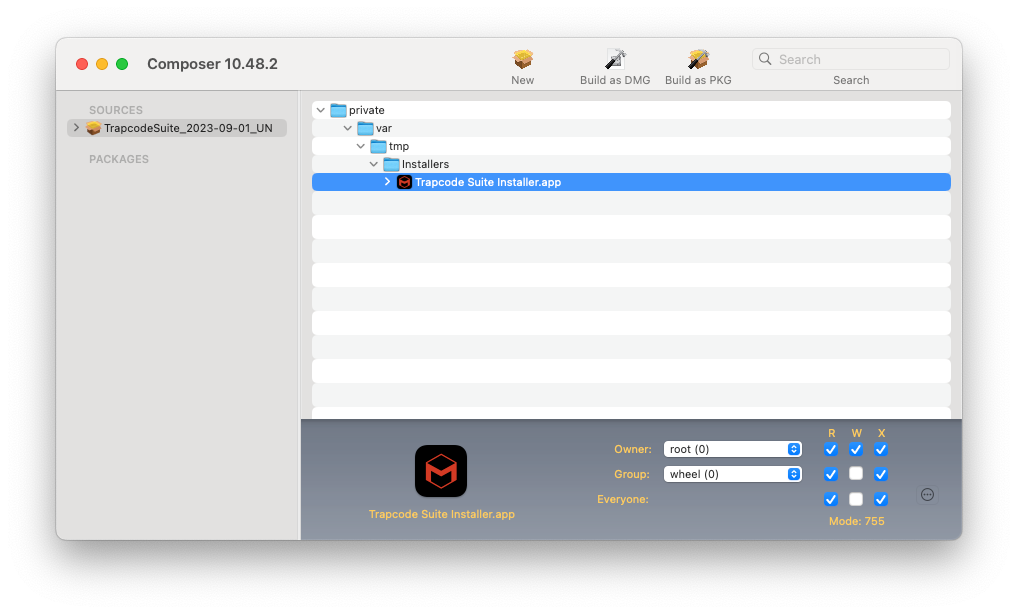The width and height of the screenshot is (1018, 614).
Task: Click the private folder icon
Action: tap(338, 110)
